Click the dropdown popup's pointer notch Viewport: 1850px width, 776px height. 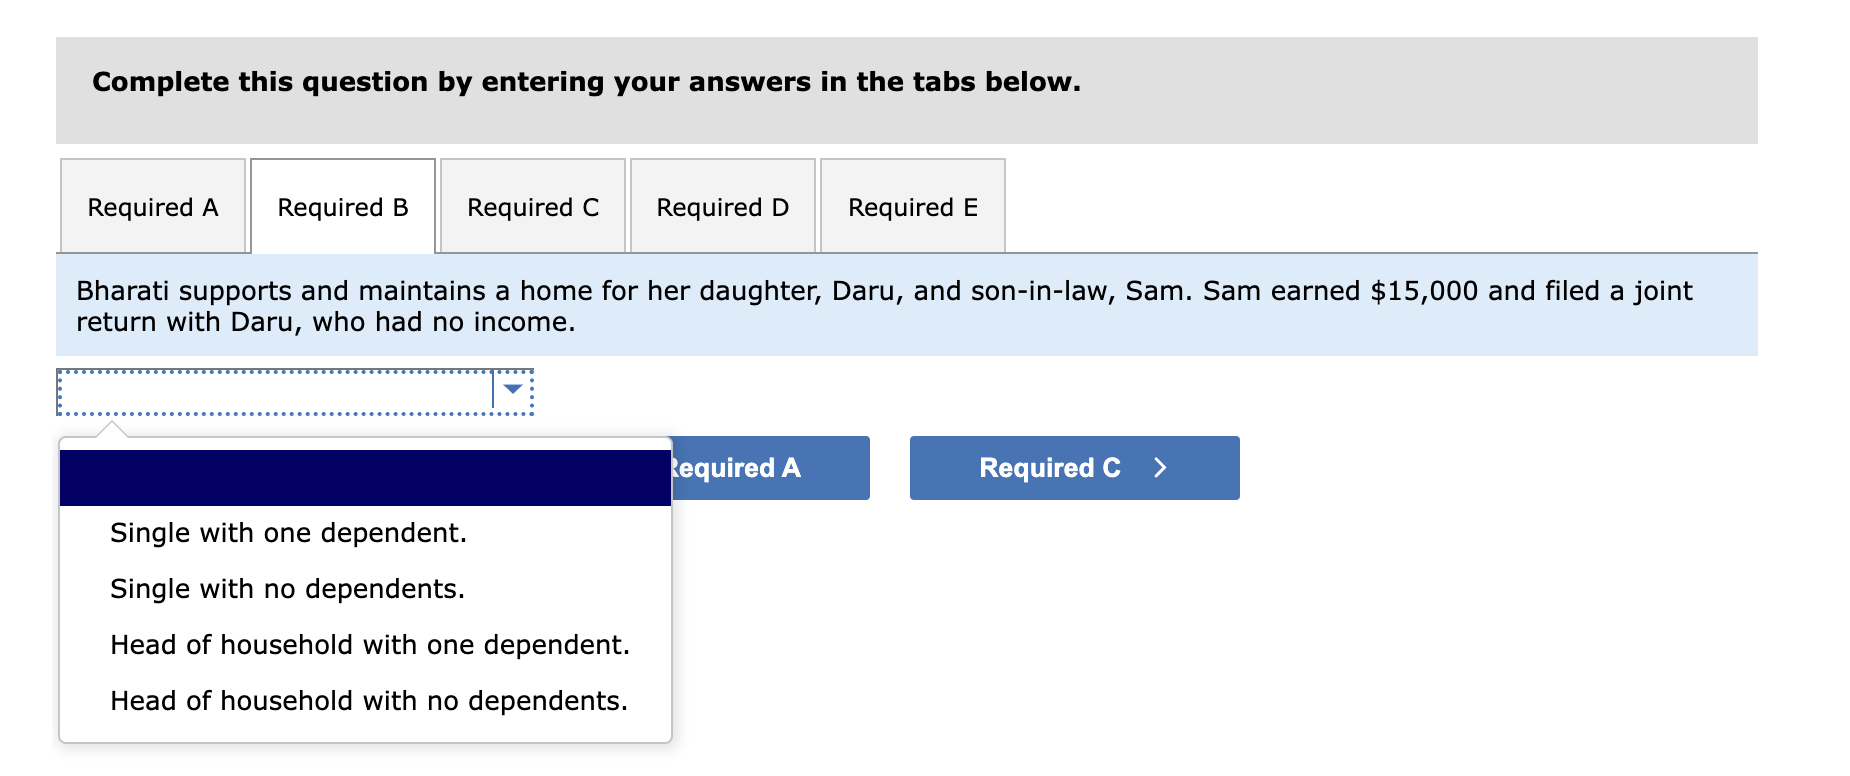(x=113, y=430)
